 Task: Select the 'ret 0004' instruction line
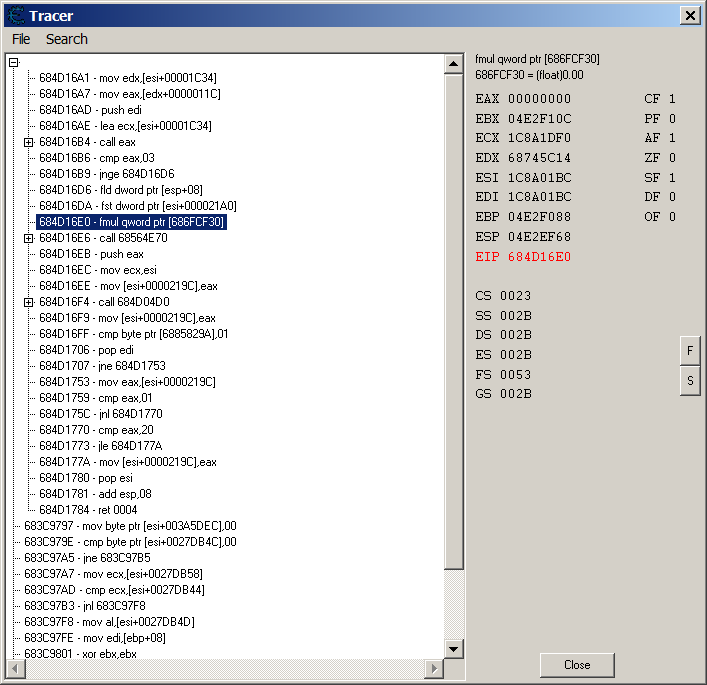(x=86, y=510)
